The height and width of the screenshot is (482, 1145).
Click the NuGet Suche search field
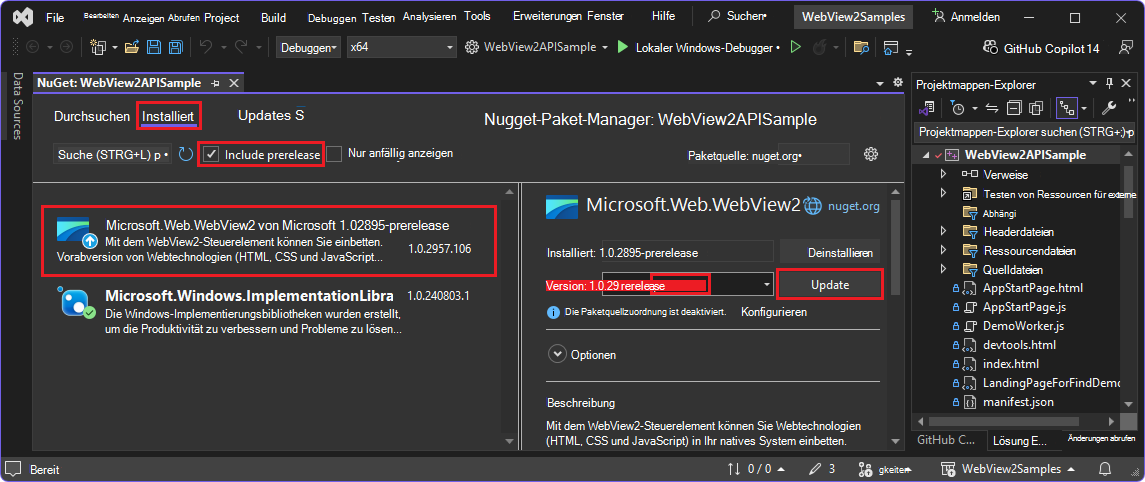pos(112,155)
